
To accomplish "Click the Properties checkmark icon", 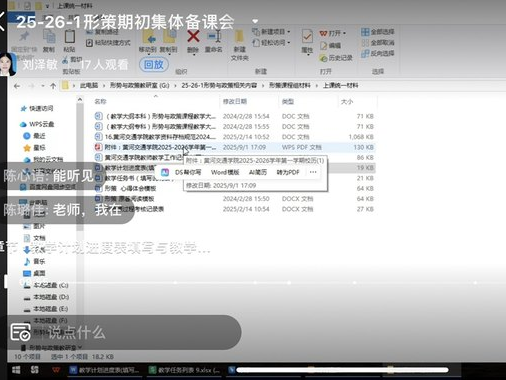I will pyautogui.click(x=307, y=36).
